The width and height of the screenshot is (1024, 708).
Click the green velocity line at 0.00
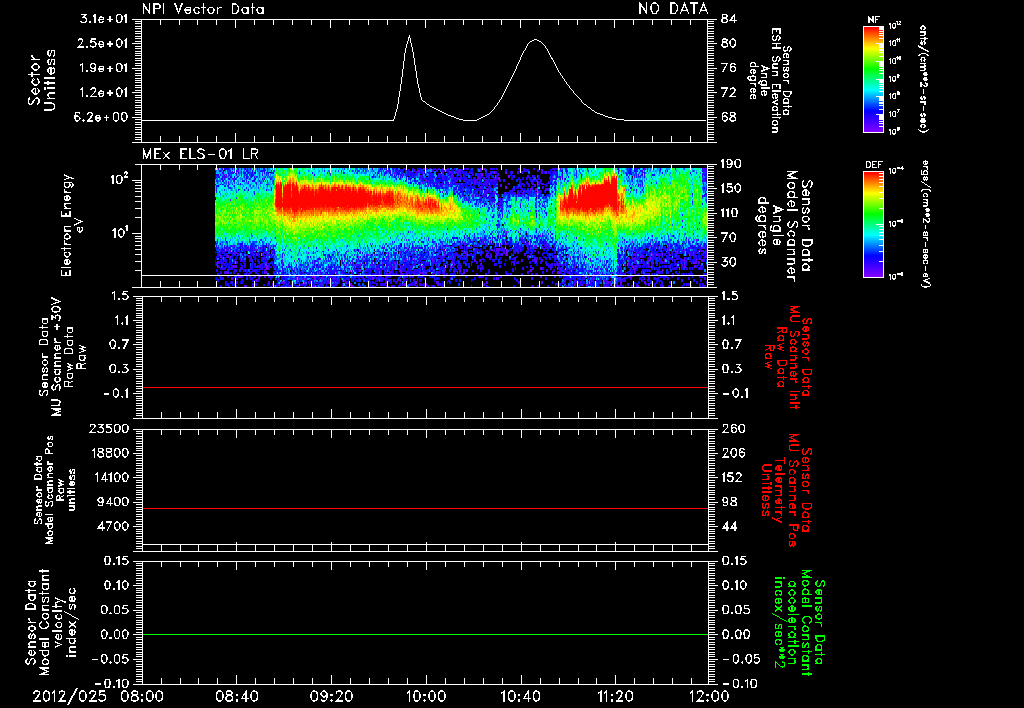[x=425, y=634]
